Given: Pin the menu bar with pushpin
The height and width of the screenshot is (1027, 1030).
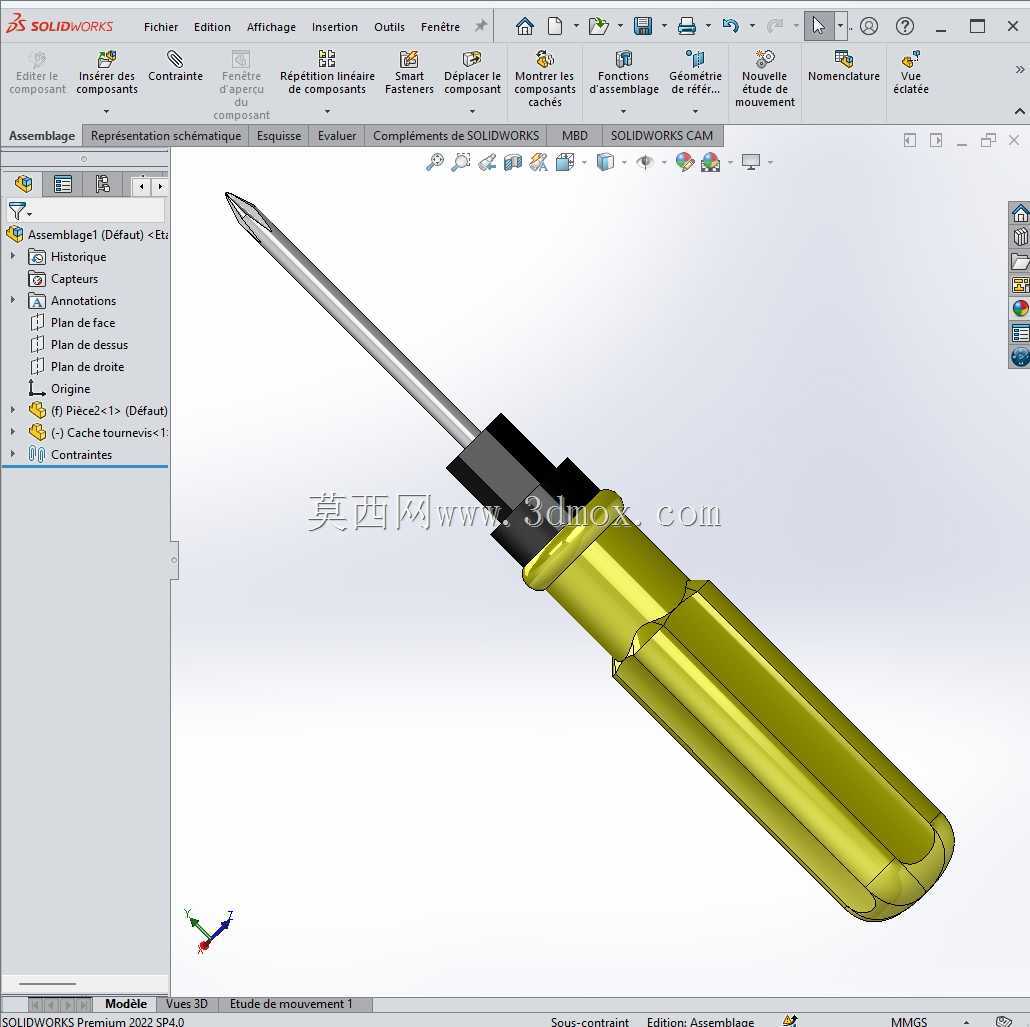Looking at the screenshot, I should [x=481, y=26].
